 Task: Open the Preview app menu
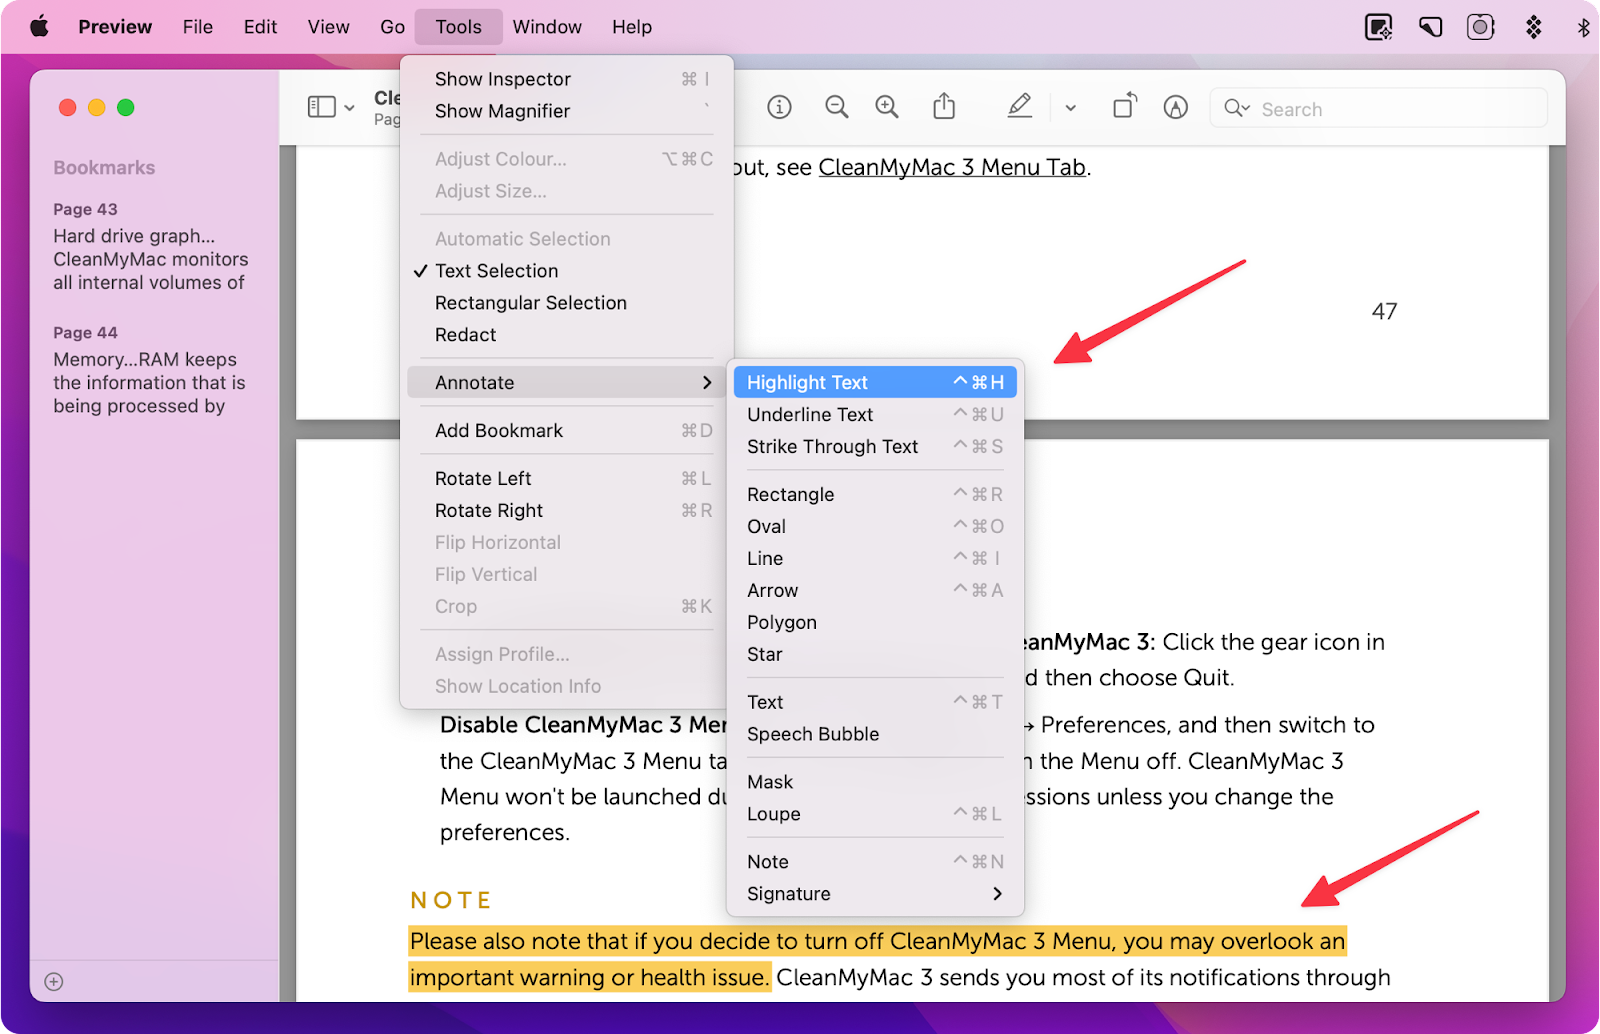pos(115,27)
